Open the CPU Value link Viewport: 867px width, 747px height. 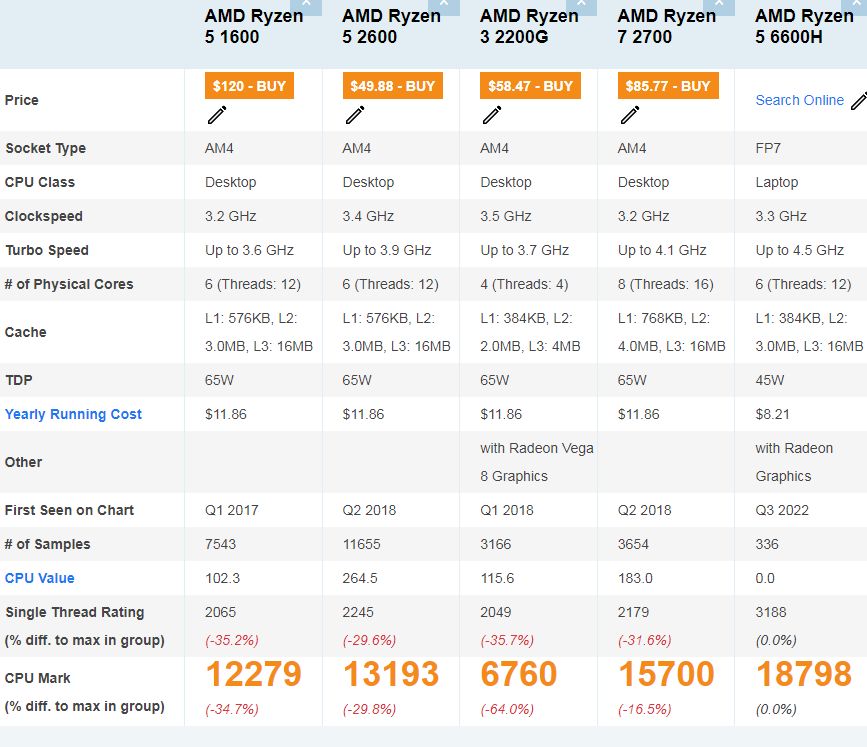[x=39, y=578]
